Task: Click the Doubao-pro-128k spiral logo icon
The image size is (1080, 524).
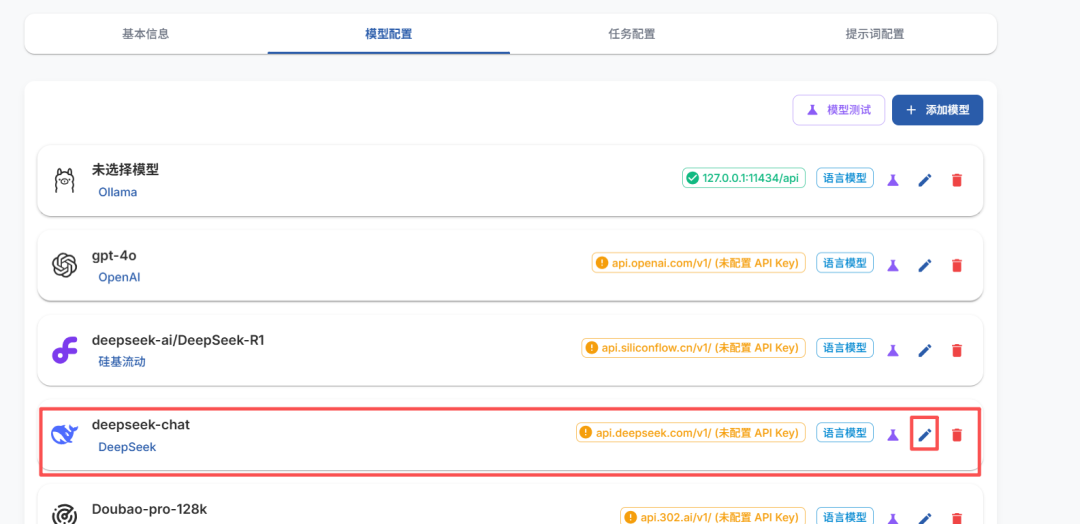Action: [x=64, y=515]
